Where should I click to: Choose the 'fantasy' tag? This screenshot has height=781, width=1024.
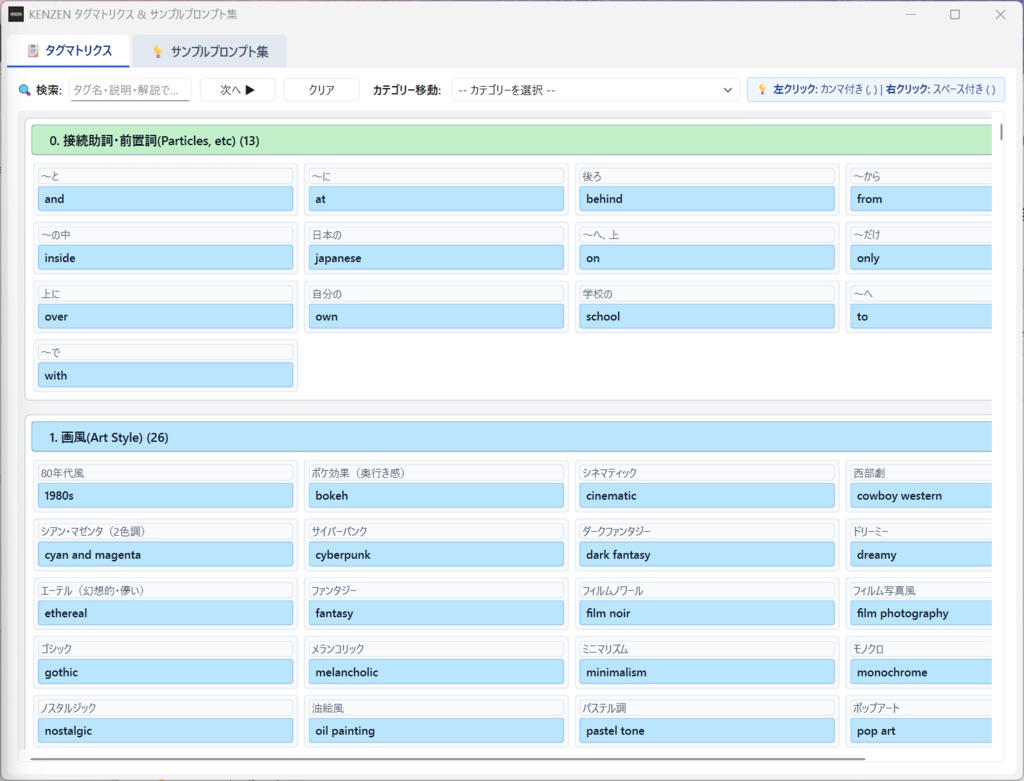click(436, 613)
